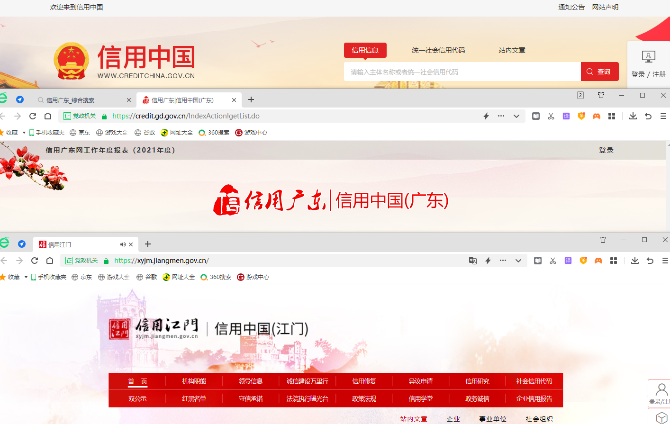Open the three-dots menu in Guangdong address bar
This screenshot has height=424, width=670.
click(501, 116)
